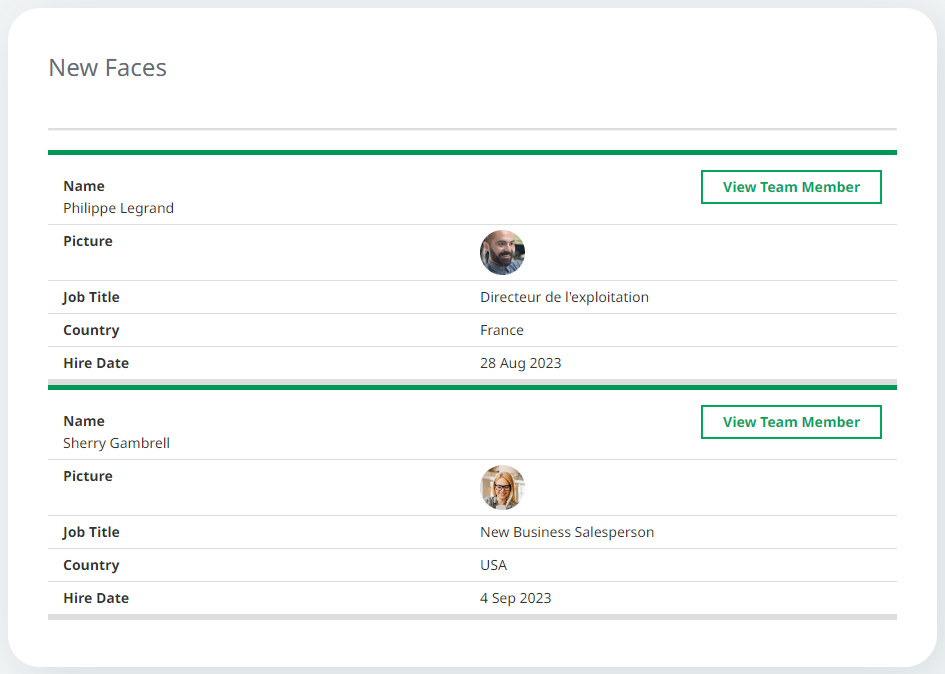Click the Job Title label in Philippe's card
Image resolution: width=945 pixels, height=674 pixels.
(x=91, y=297)
